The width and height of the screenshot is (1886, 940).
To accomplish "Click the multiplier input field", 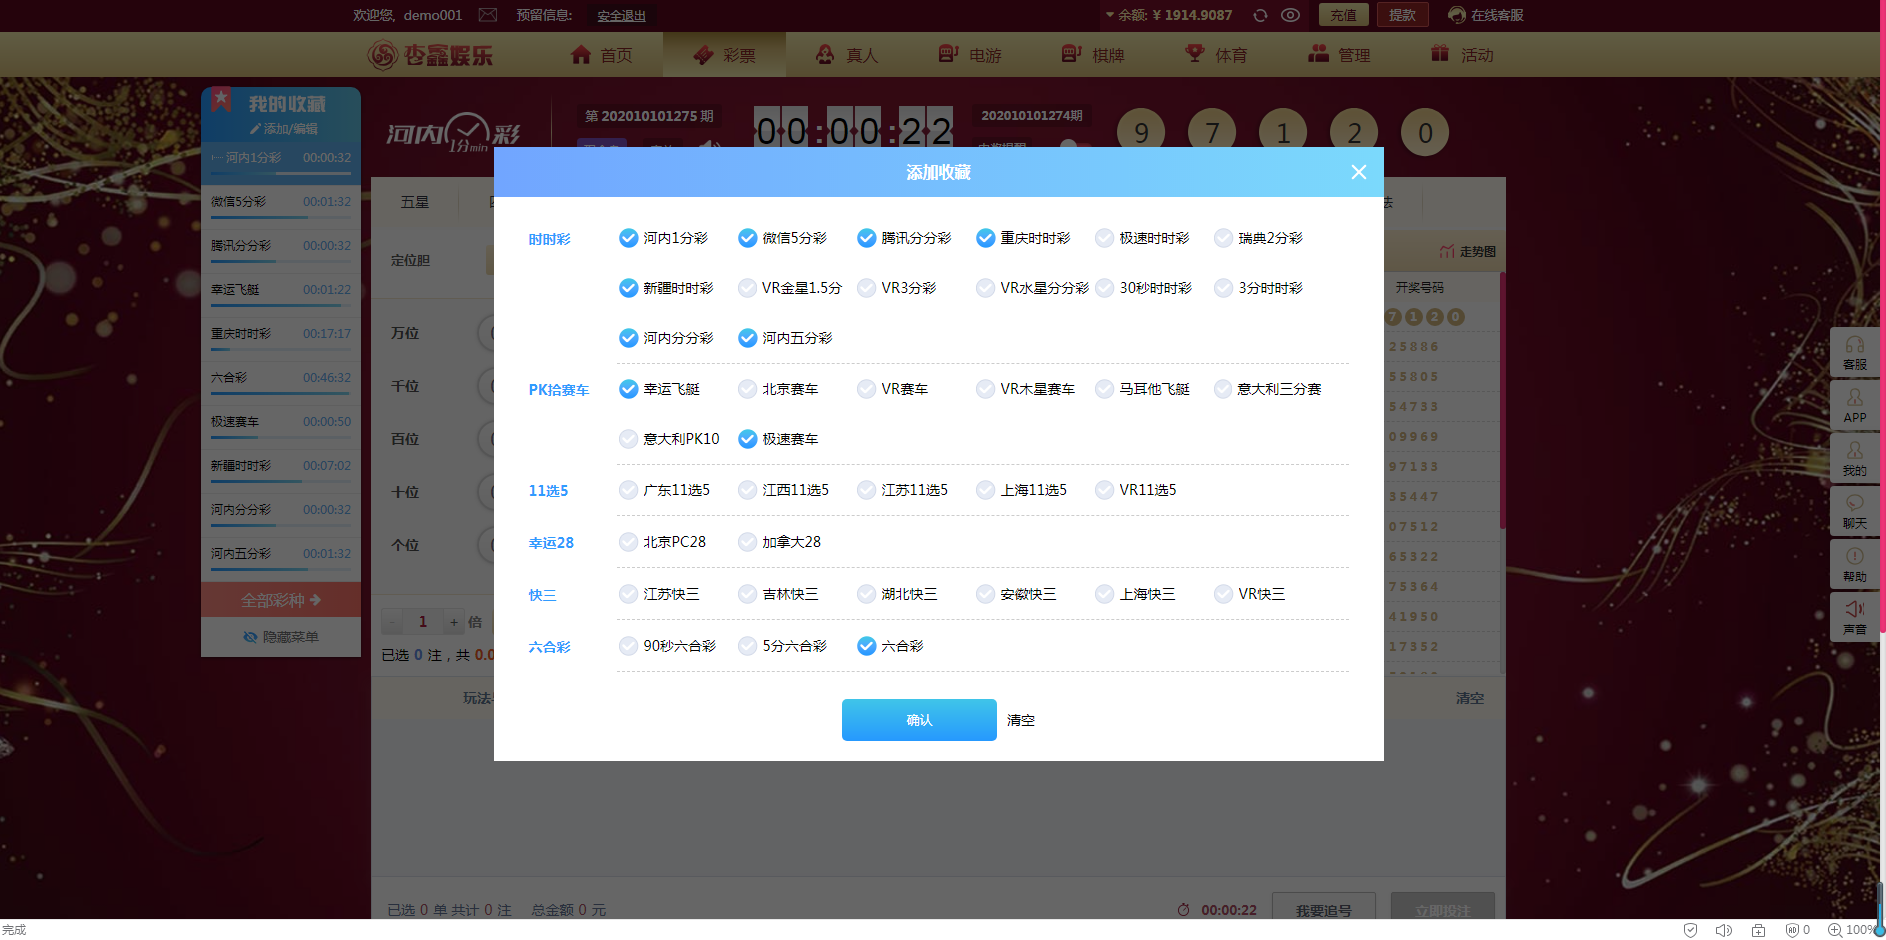I will (423, 622).
